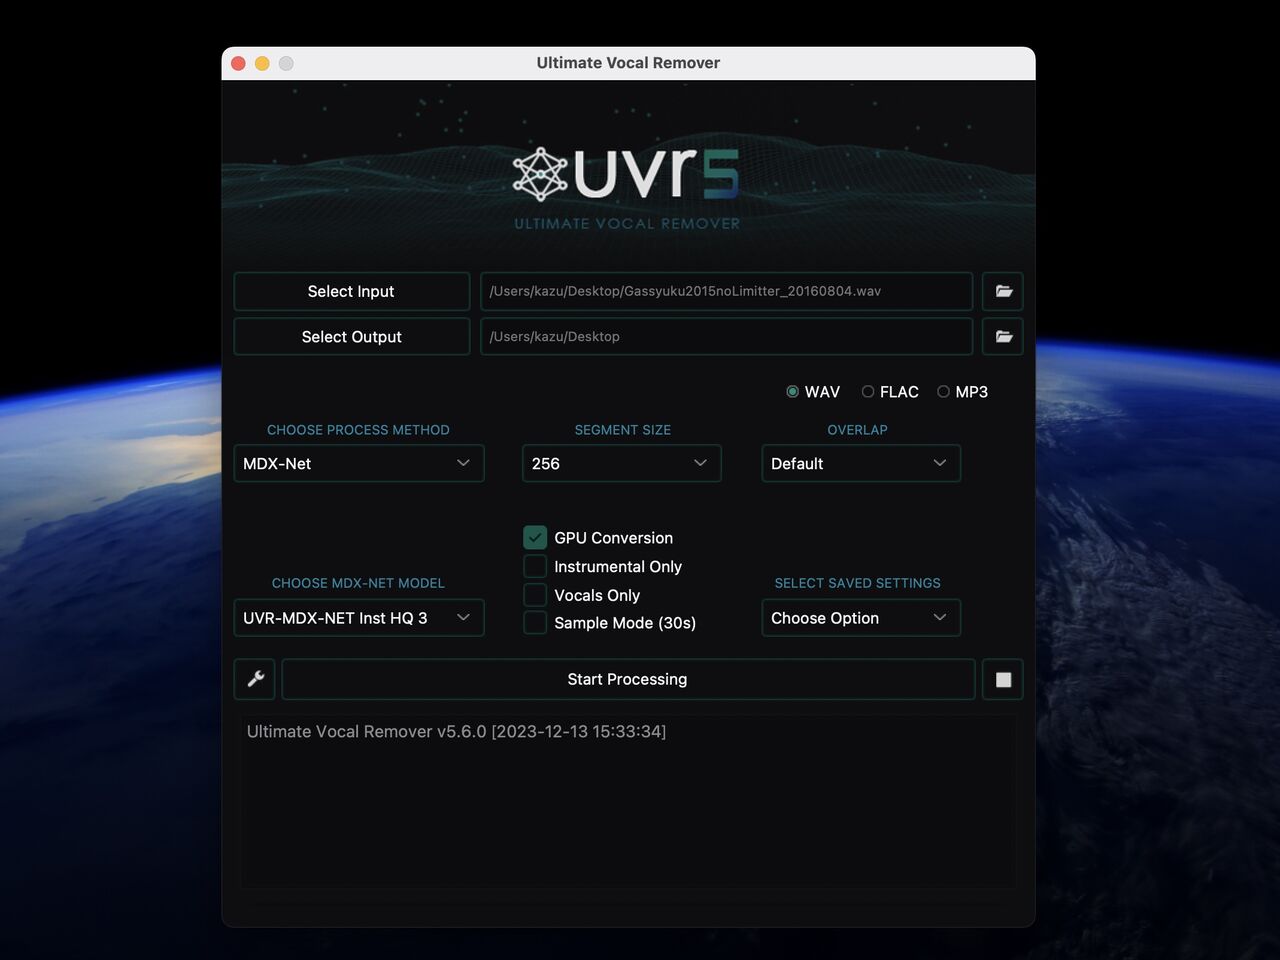Expand the Select Saved Settings dropdown
The width and height of the screenshot is (1280, 960).
point(861,618)
